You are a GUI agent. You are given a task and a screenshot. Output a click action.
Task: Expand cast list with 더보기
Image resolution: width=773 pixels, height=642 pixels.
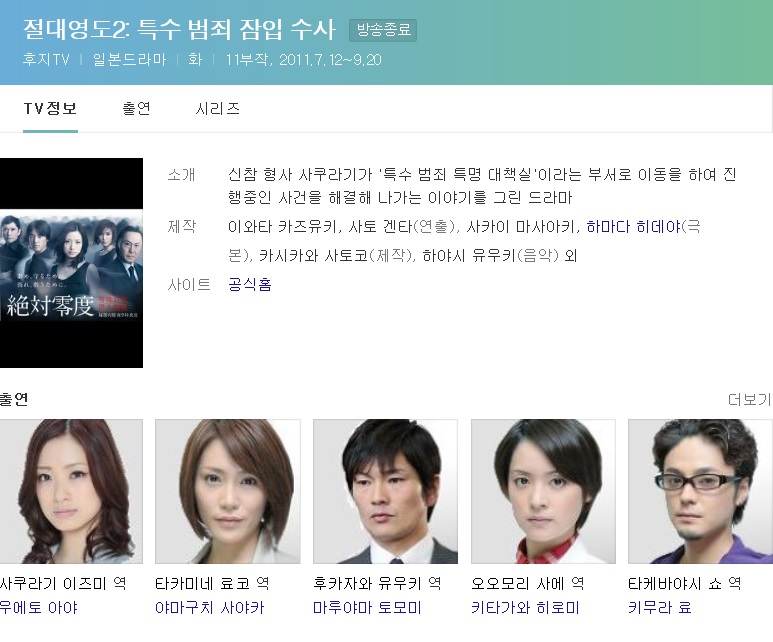tap(749, 399)
